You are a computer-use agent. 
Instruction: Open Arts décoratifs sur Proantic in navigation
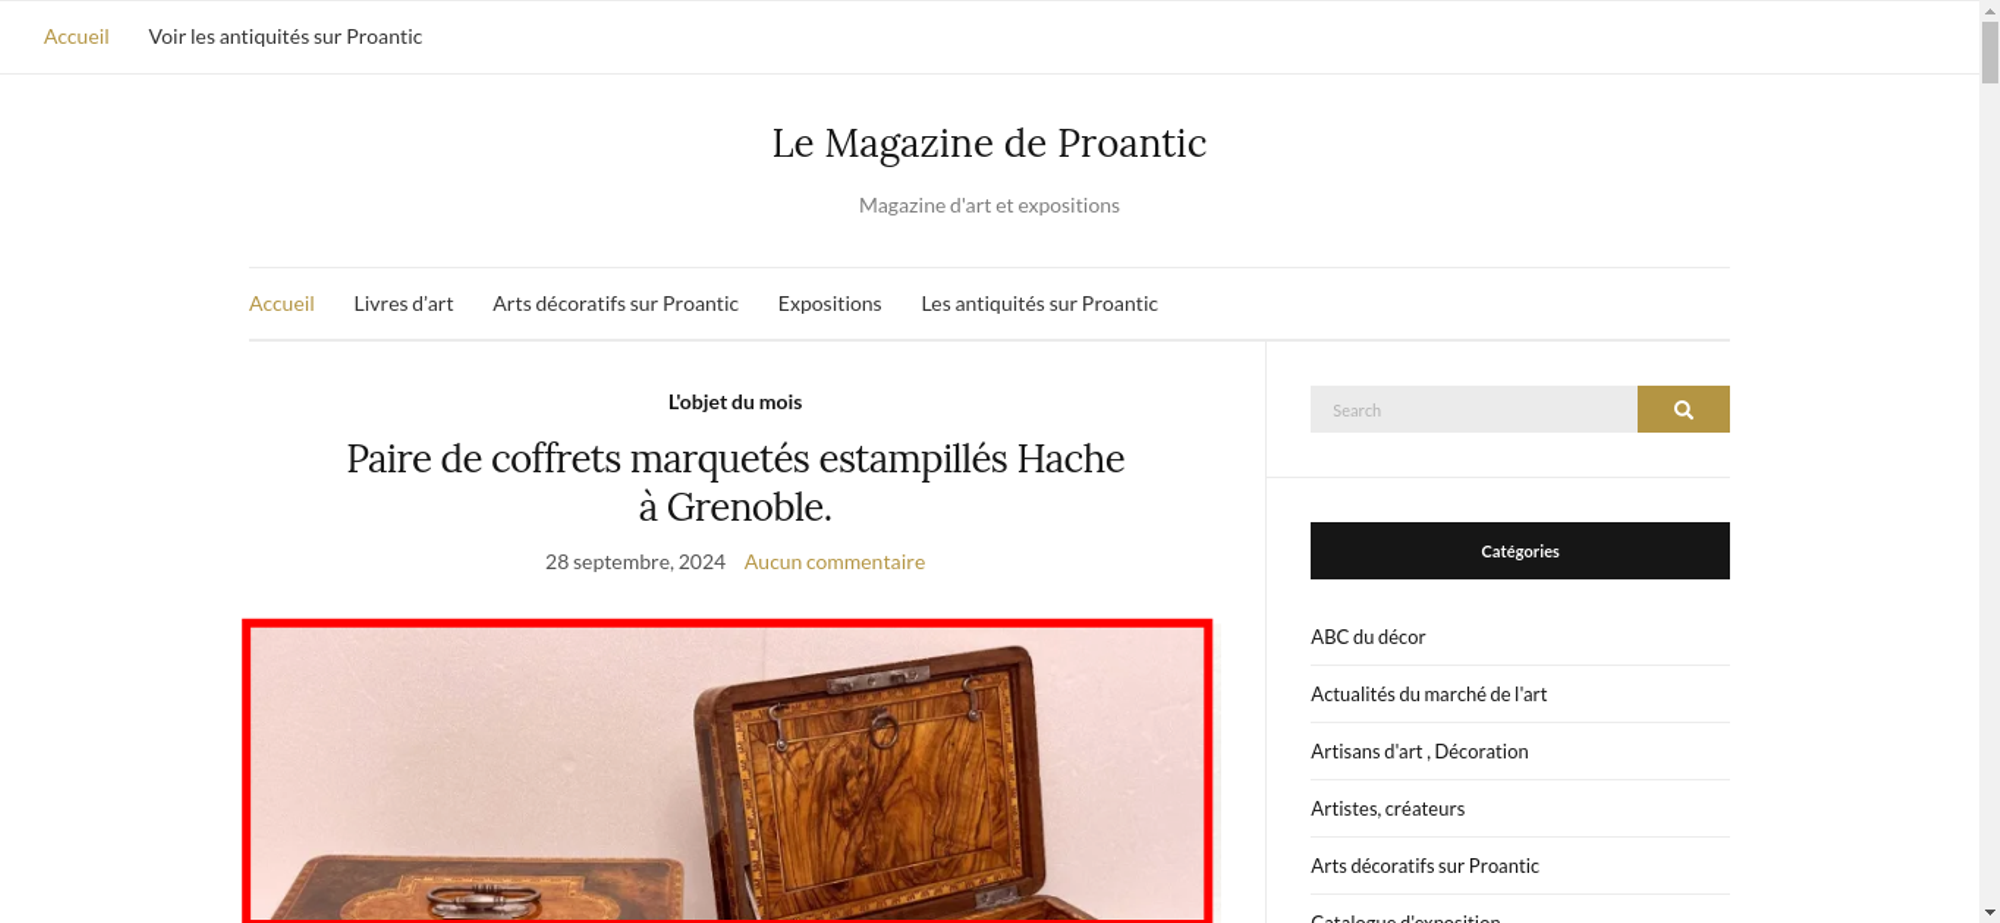[615, 303]
